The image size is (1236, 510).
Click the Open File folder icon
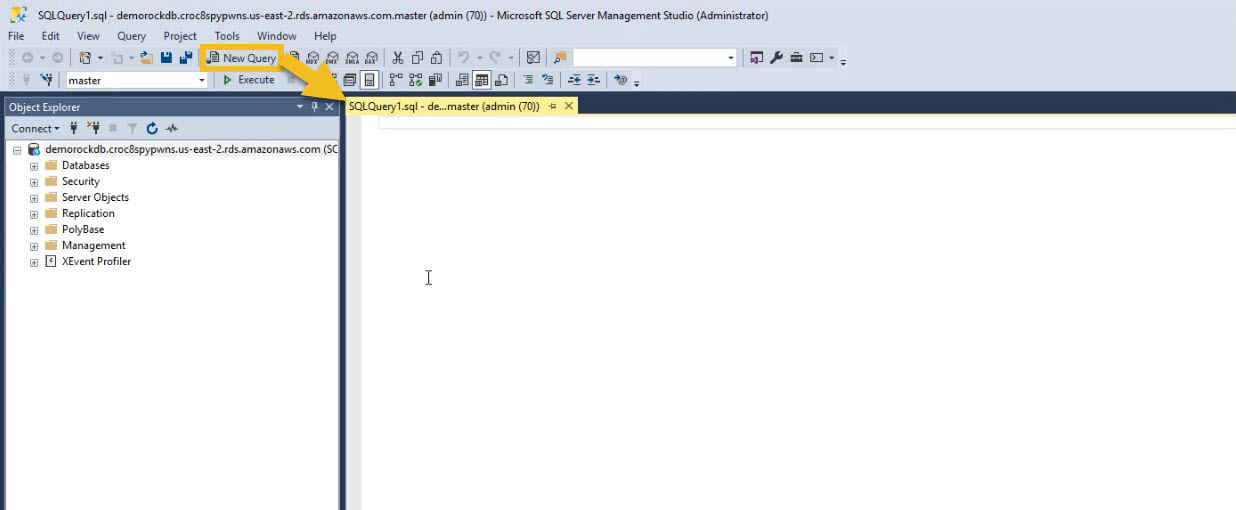[145, 58]
